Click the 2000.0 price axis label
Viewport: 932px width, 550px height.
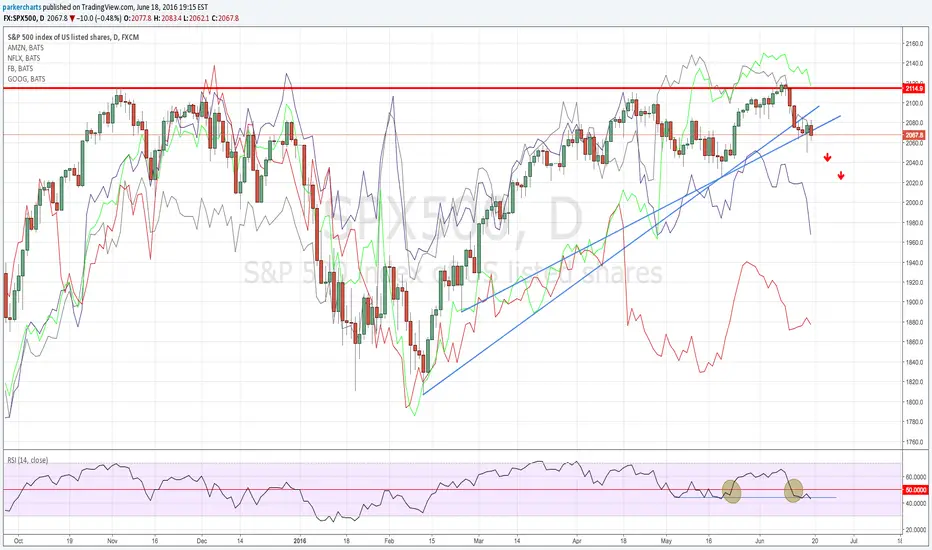click(914, 203)
